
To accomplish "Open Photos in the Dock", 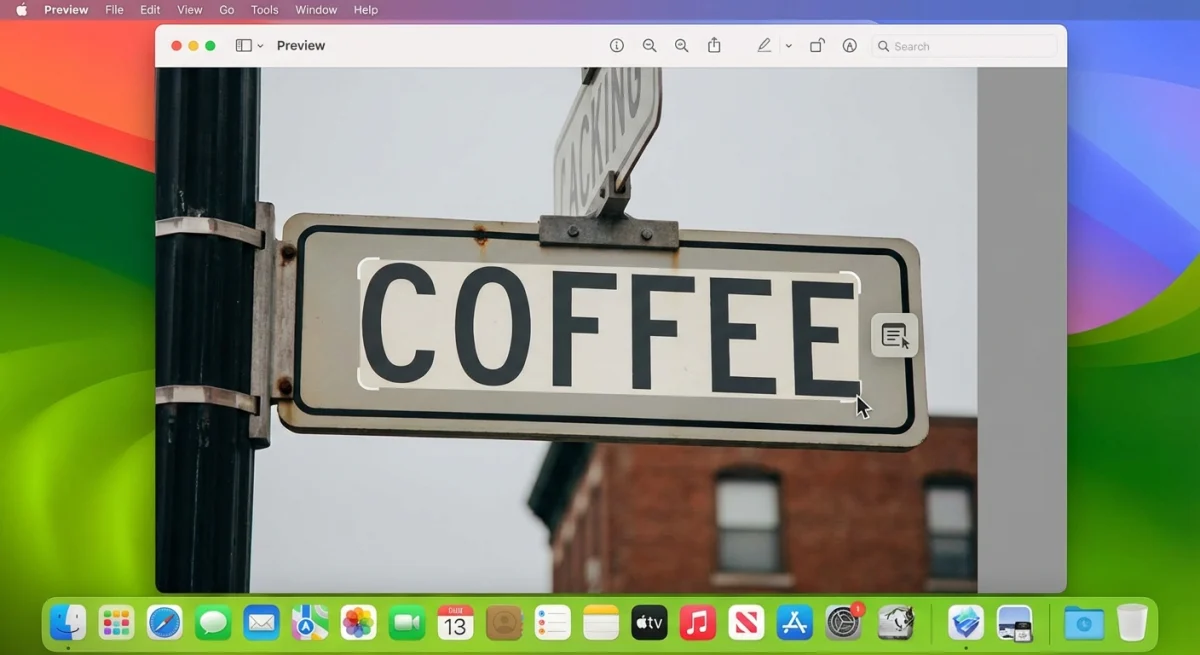I will 358,623.
